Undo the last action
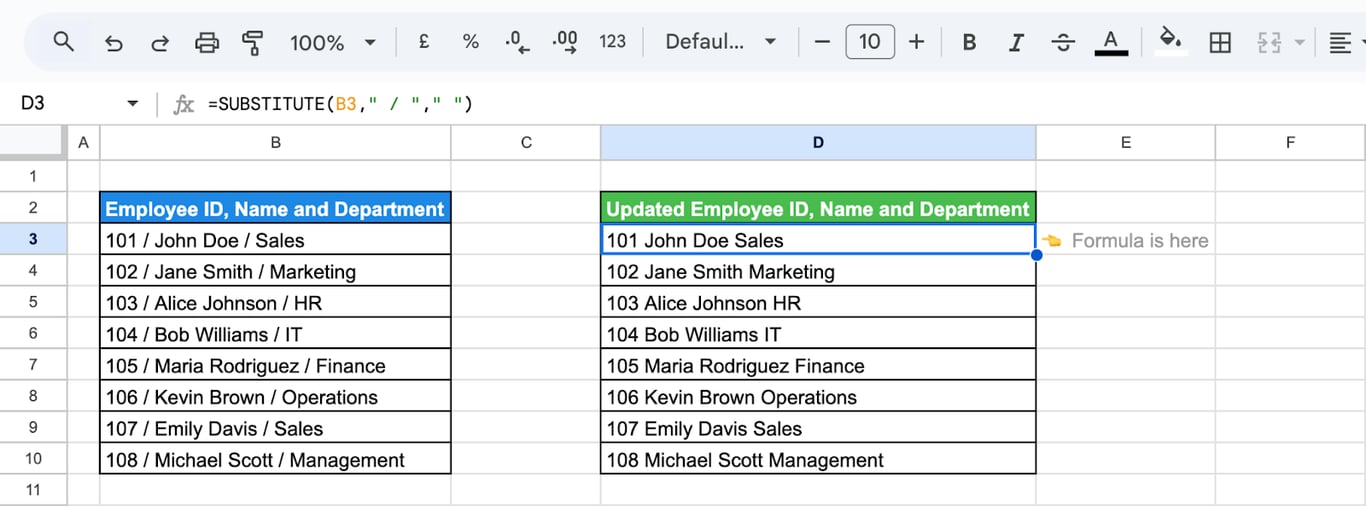 pos(113,42)
